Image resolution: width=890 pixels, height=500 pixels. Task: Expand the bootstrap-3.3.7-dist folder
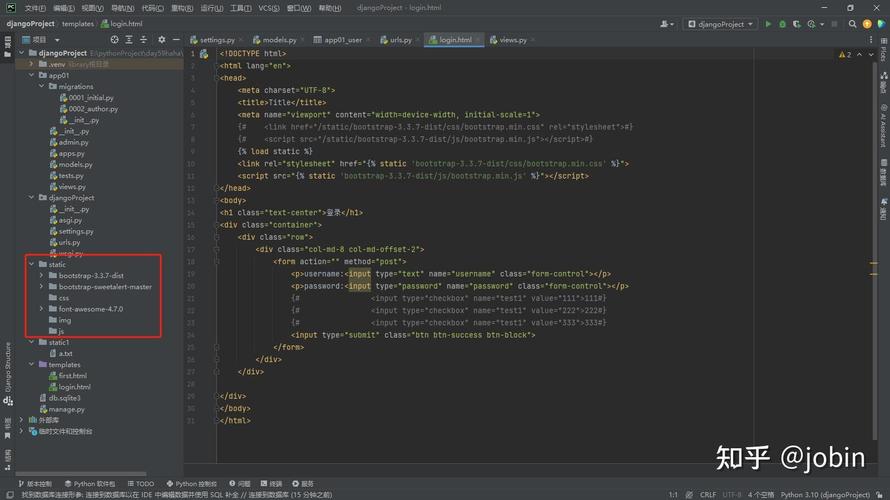coord(41,275)
